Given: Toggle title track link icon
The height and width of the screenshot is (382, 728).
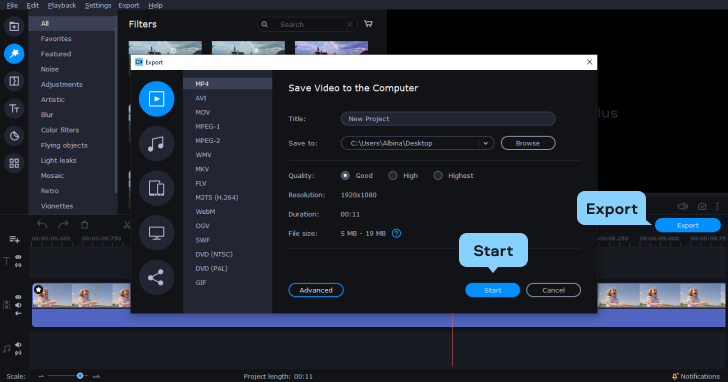Looking at the screenshot, I should tap(18, 265).
